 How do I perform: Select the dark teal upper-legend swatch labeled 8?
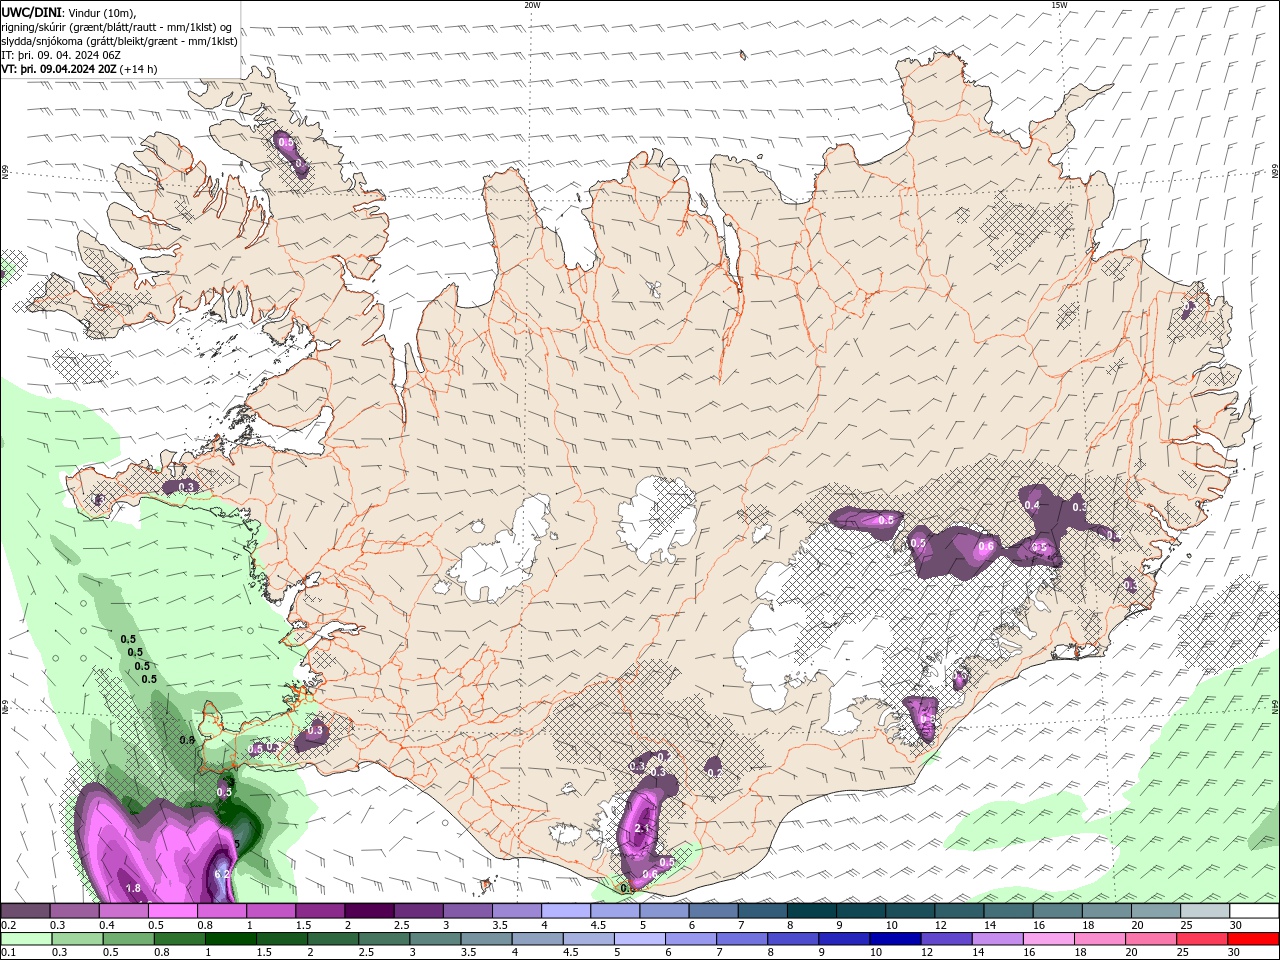click(812, 911)
